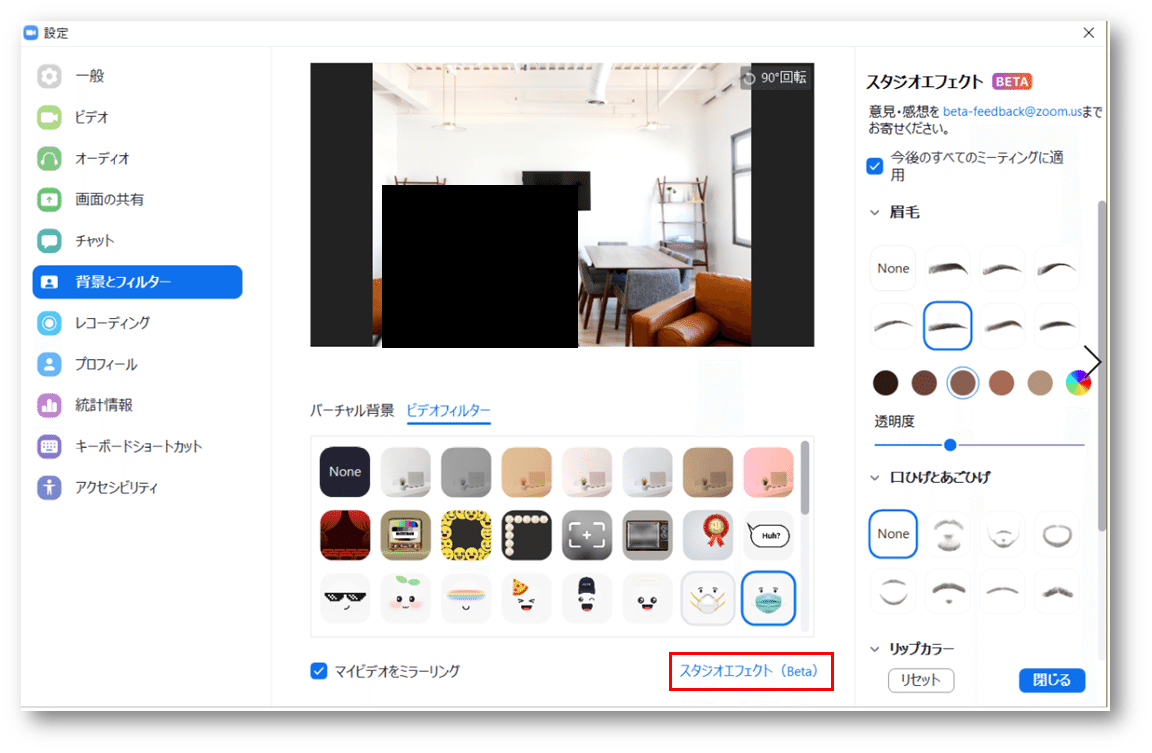Apply the pink color filter
Viewport: 1152px width, 753px height.
click(768, 472)
